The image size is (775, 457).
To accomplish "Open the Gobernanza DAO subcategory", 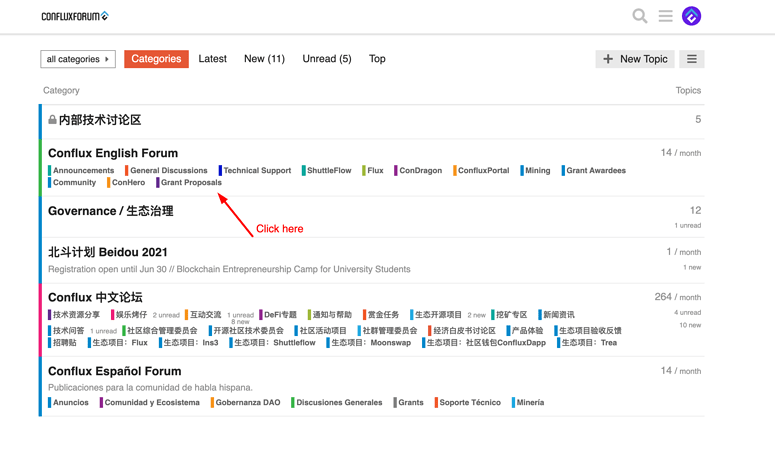I will point(248,402).
